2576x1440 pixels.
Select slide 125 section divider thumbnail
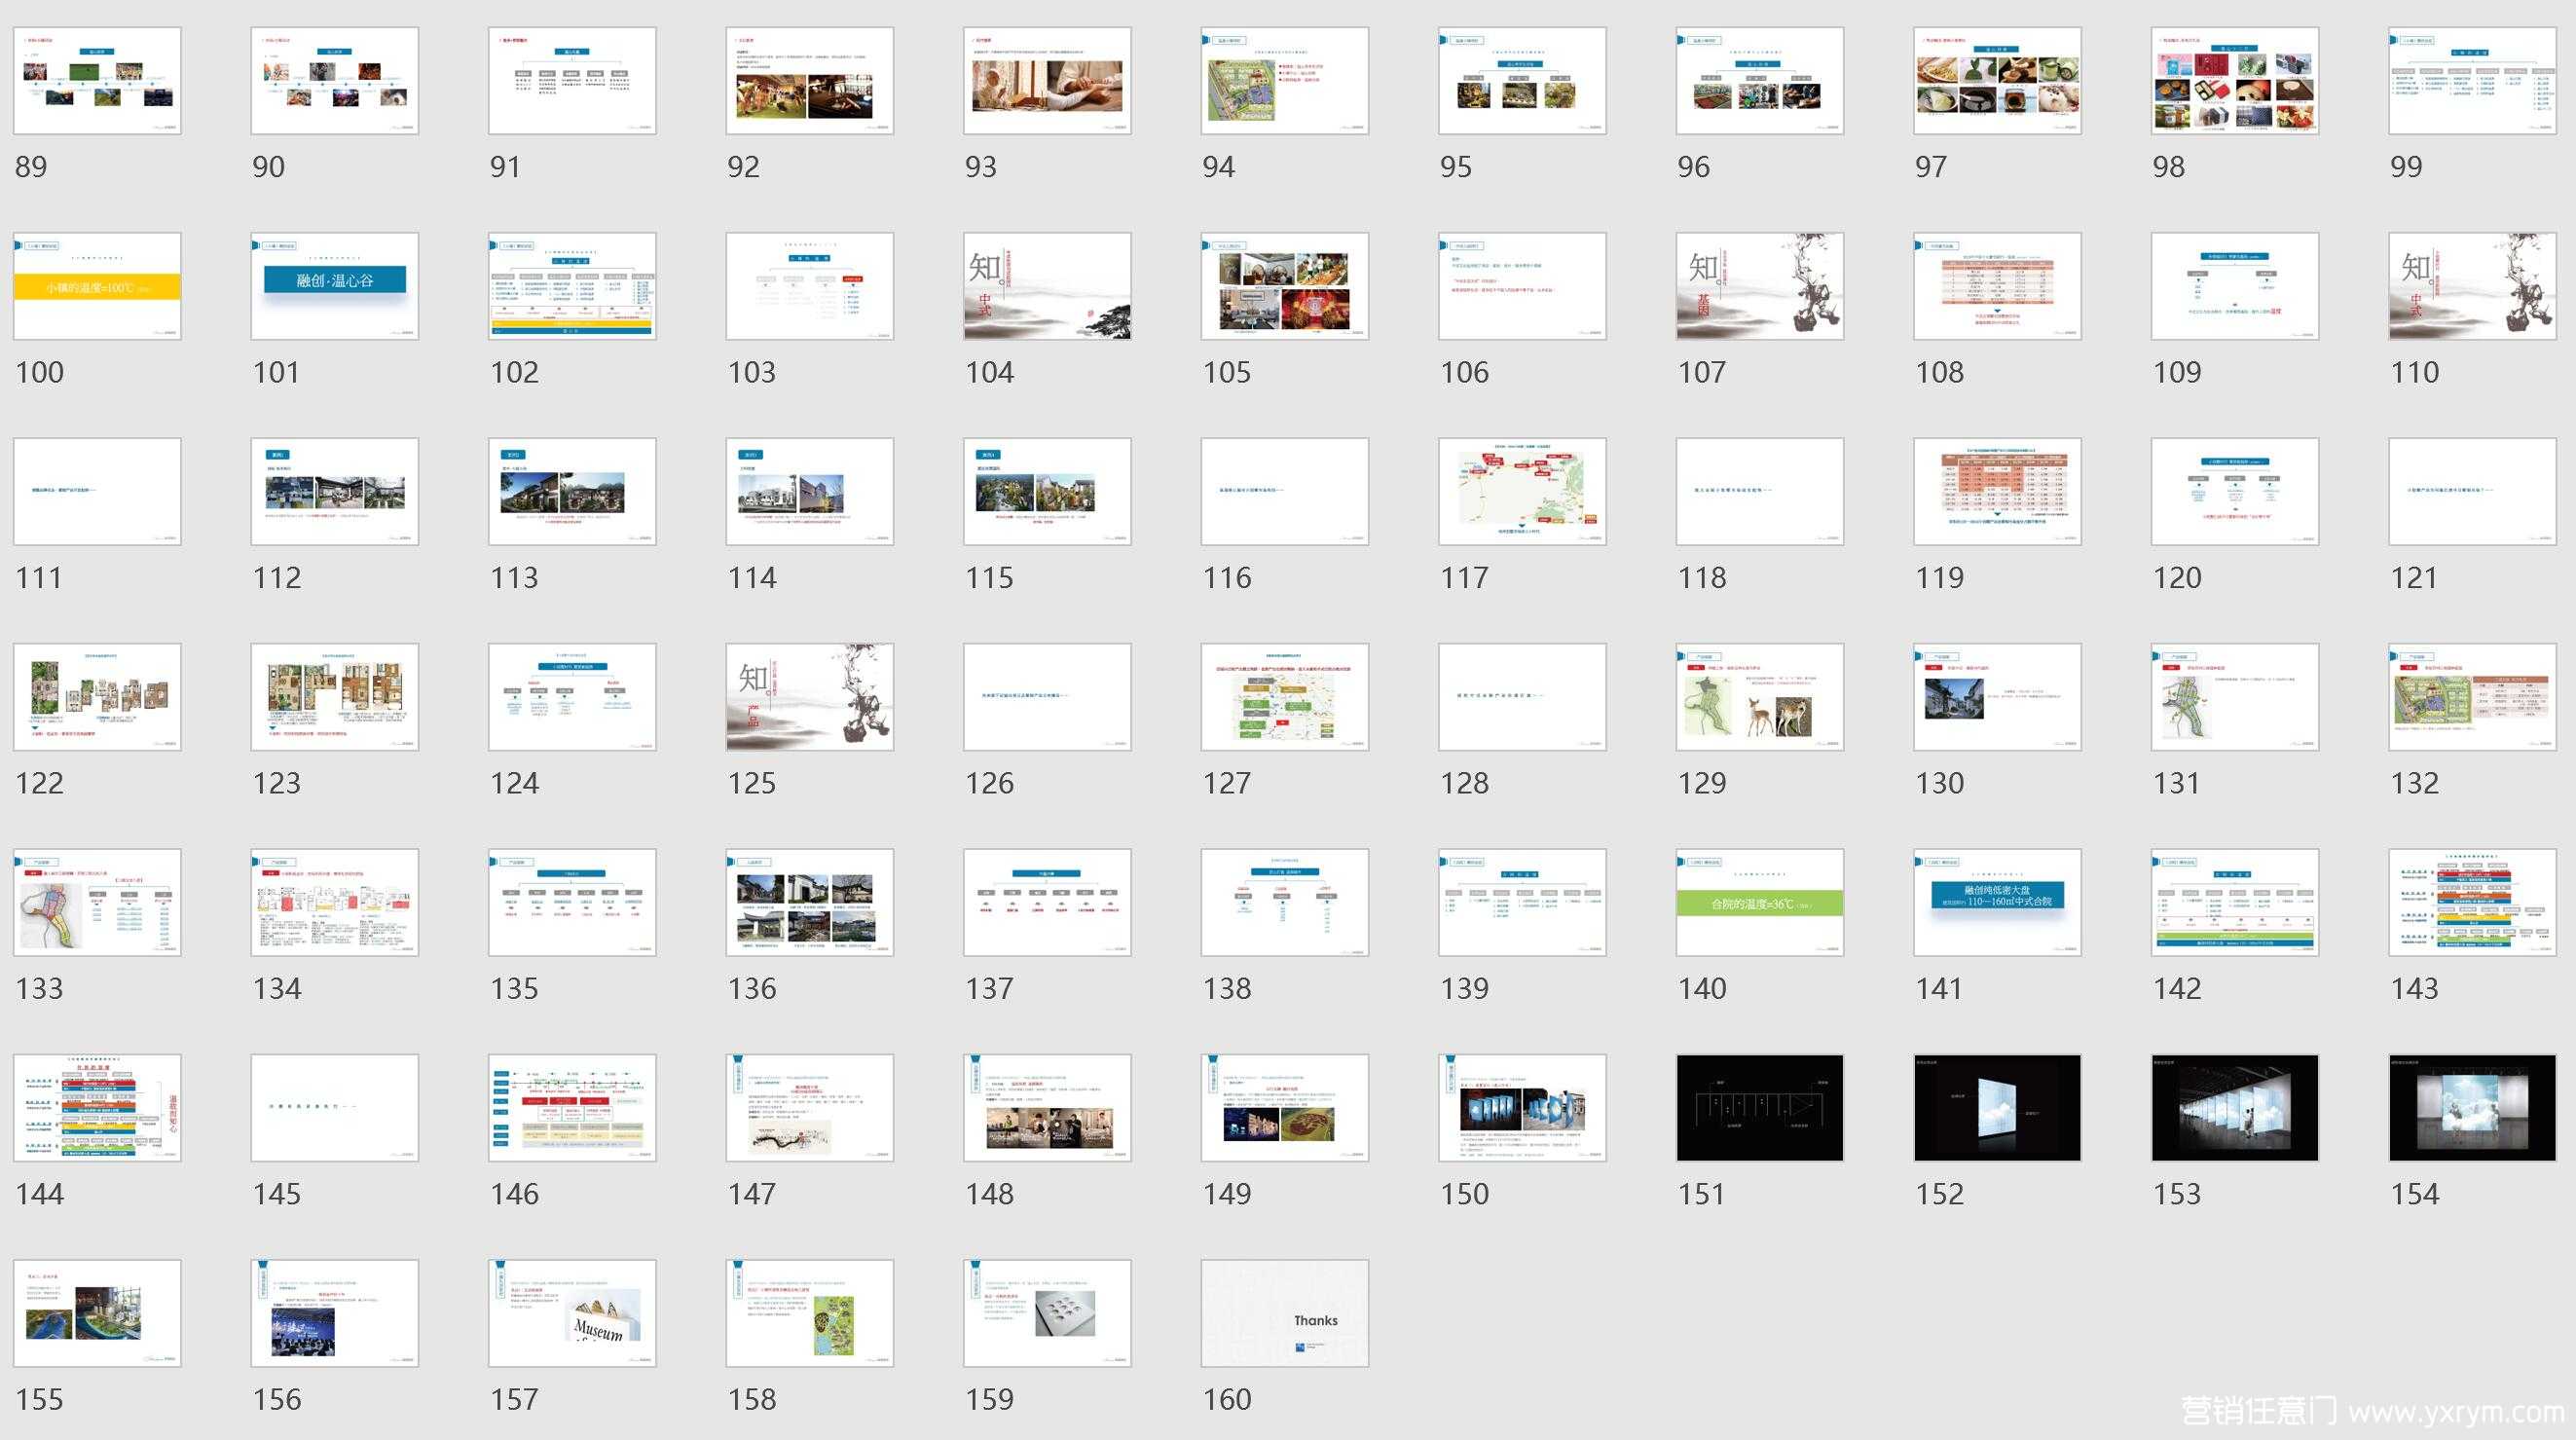(810, 697)
